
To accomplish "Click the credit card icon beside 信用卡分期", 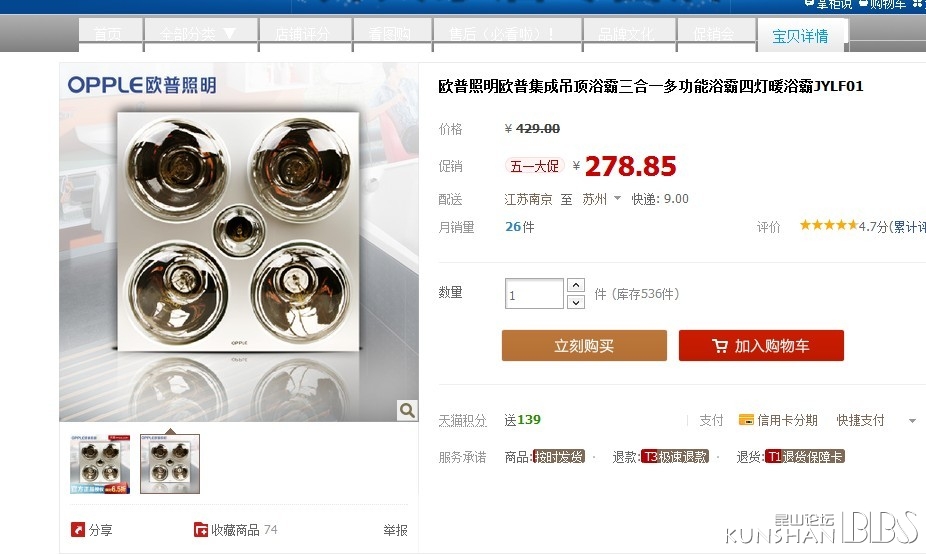I will (x=746, y=420).
